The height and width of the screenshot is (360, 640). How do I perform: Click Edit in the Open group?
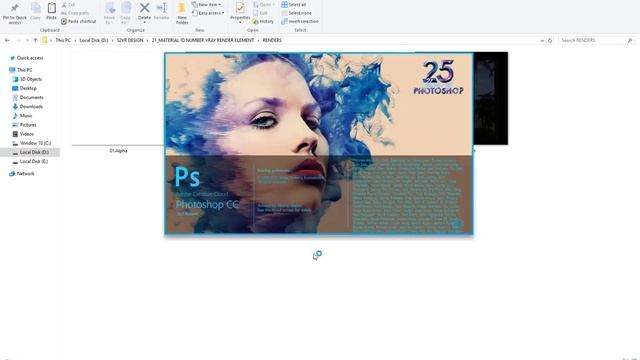click(x=260, y=13)
